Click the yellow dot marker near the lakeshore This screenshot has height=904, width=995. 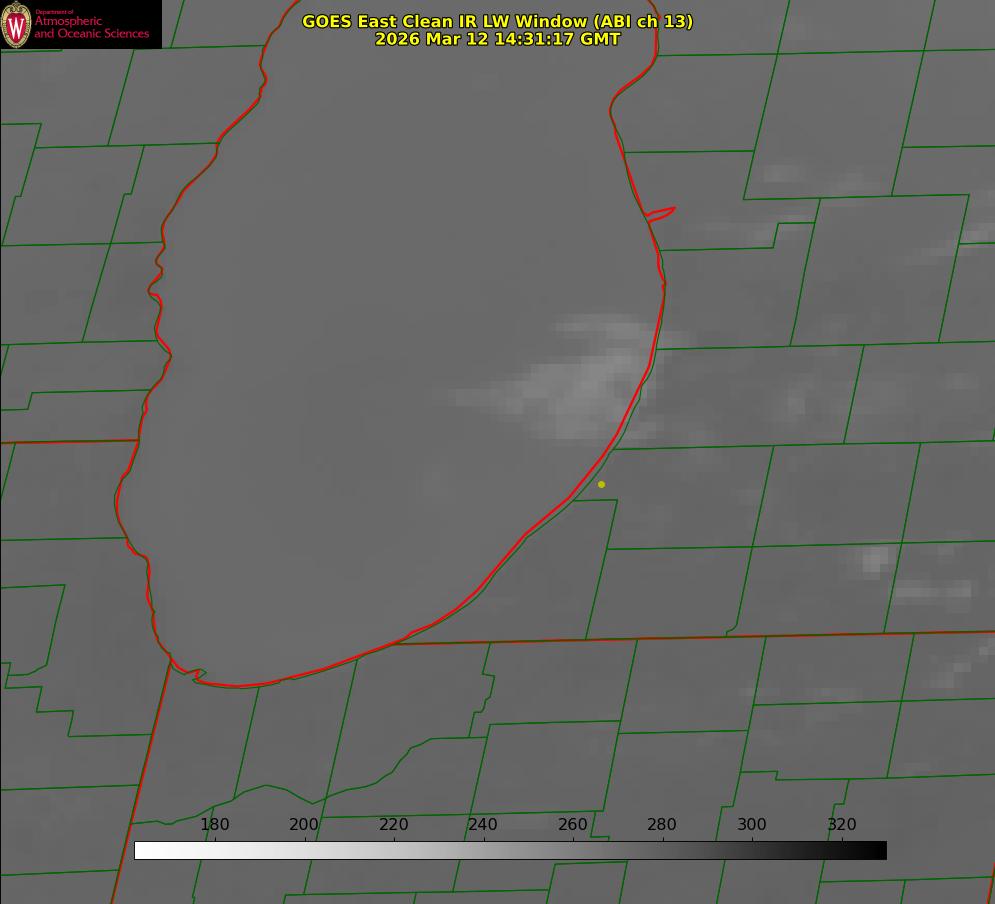point(601,484)
